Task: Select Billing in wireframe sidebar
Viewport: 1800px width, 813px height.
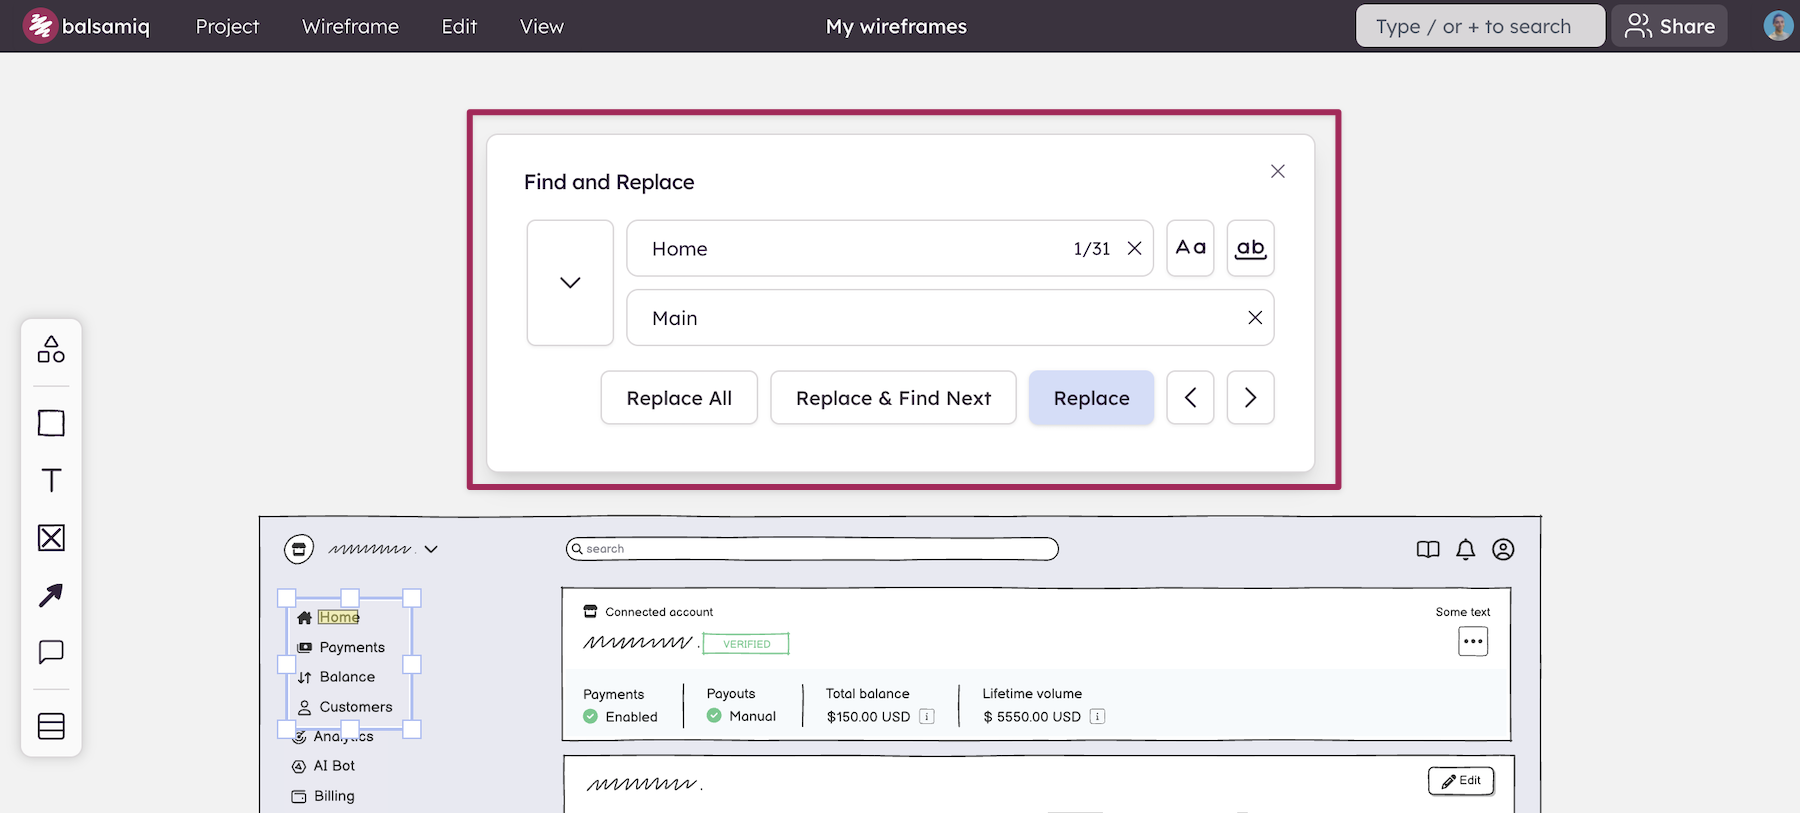Action: pyautogui.click(x=334, y=796)
